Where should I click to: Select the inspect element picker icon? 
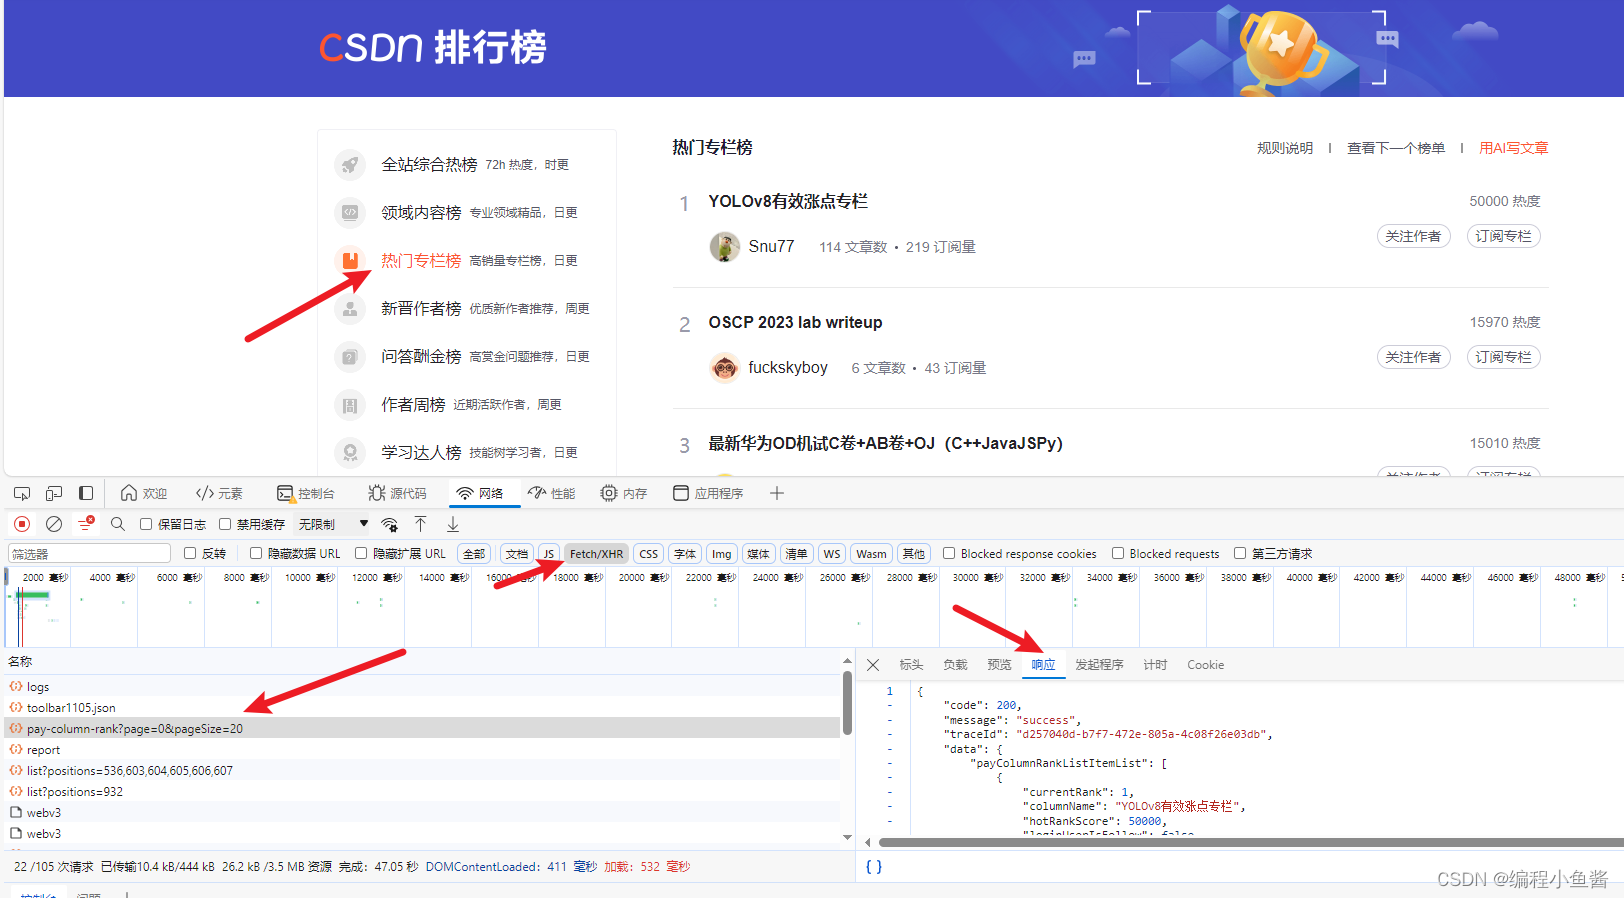coord(22,493)
